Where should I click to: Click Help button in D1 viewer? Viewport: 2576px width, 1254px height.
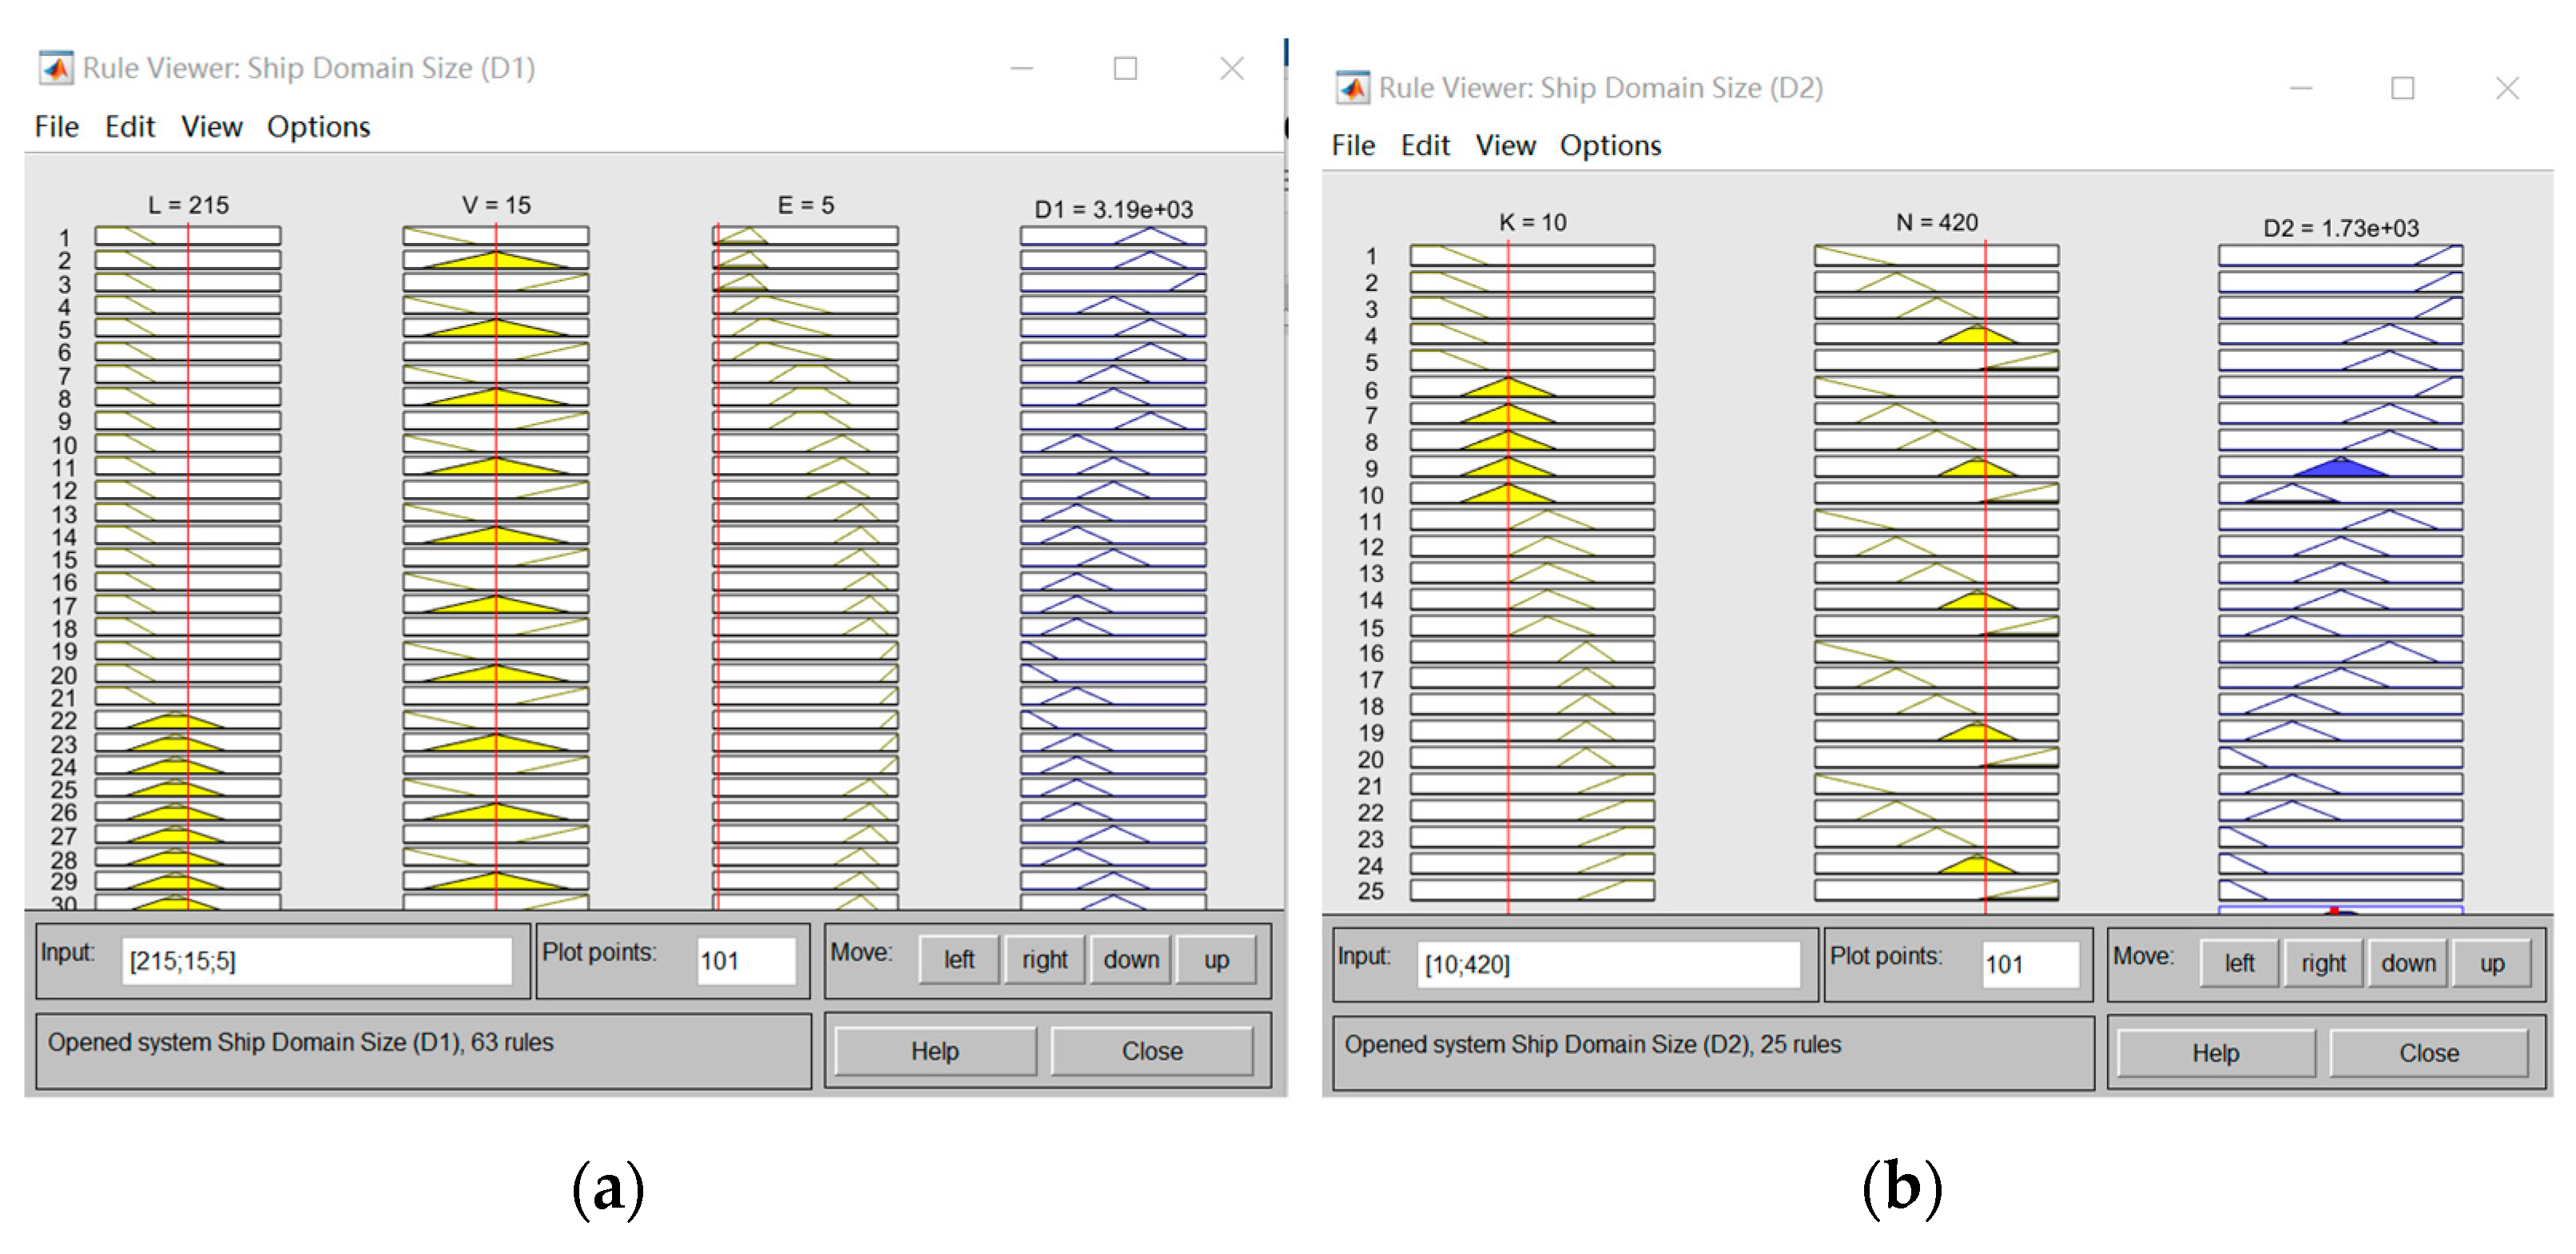click(934, 1051)
